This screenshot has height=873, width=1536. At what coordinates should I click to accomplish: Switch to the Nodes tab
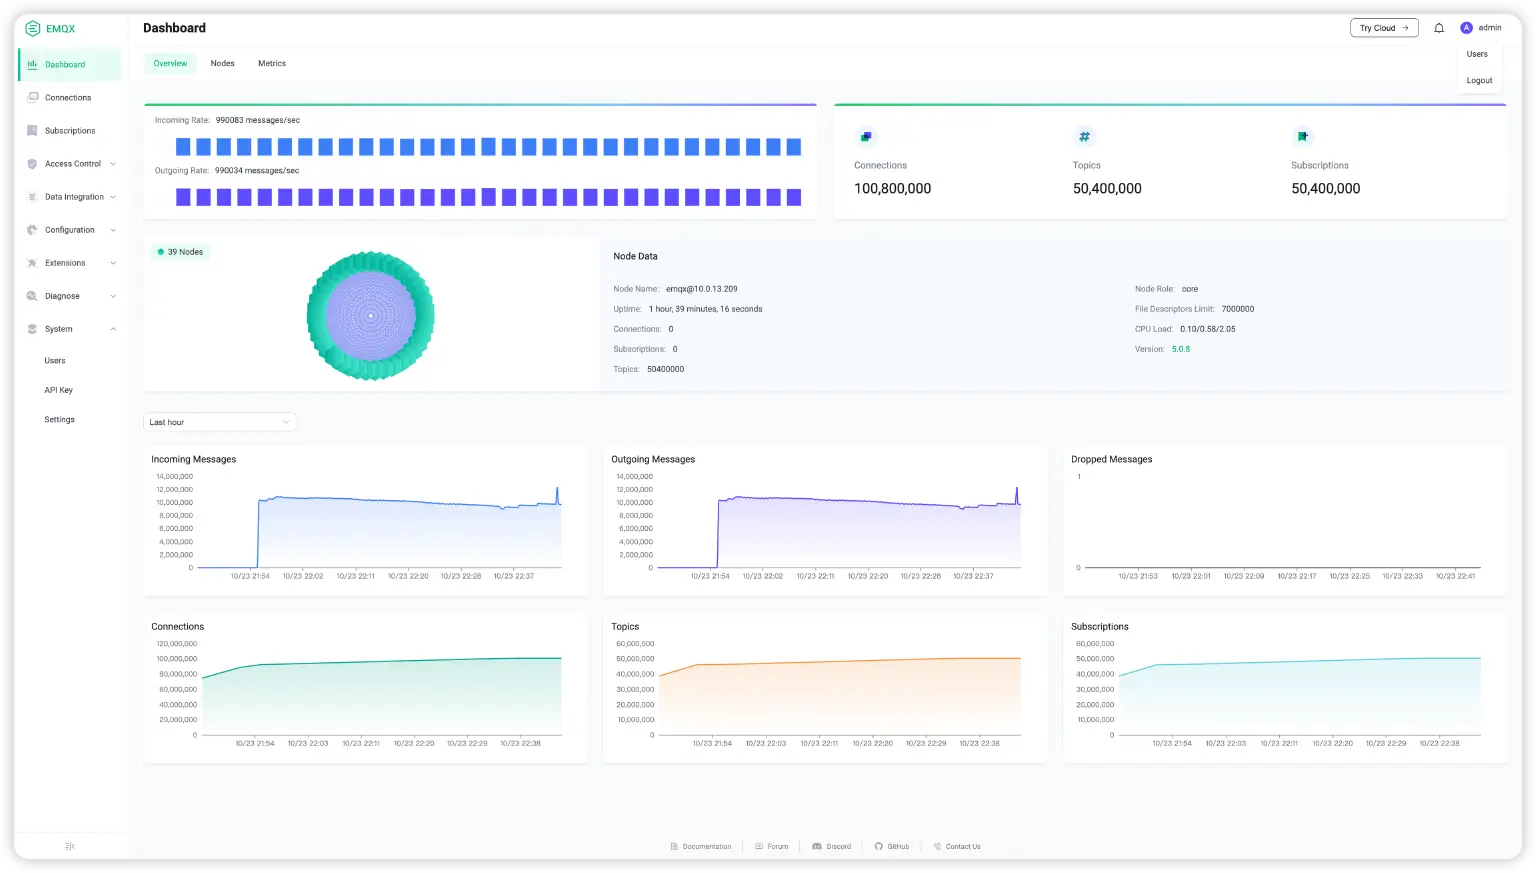click(x=222, y=63)
